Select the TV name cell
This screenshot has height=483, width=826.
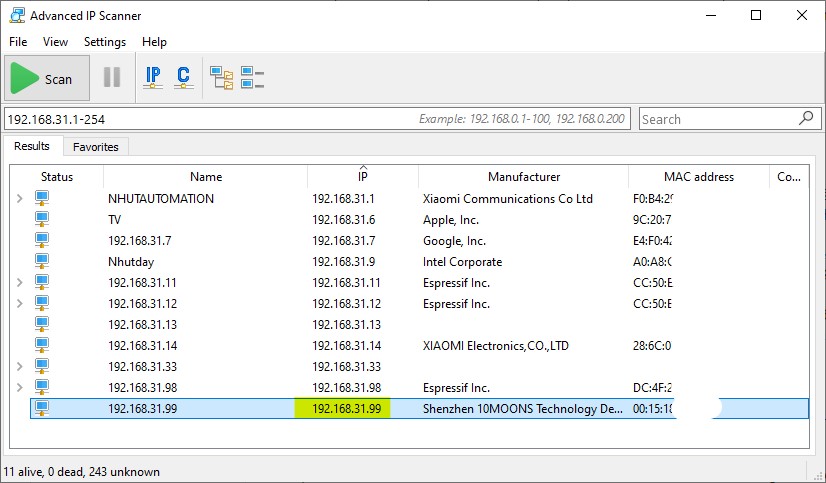[x=114, y=220]
